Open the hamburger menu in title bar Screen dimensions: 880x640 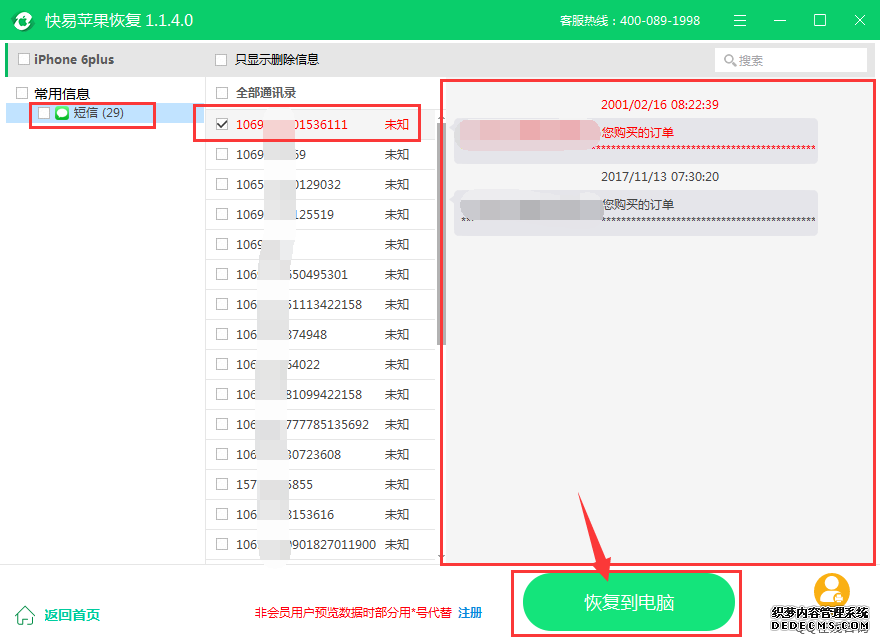coord(740,21)
